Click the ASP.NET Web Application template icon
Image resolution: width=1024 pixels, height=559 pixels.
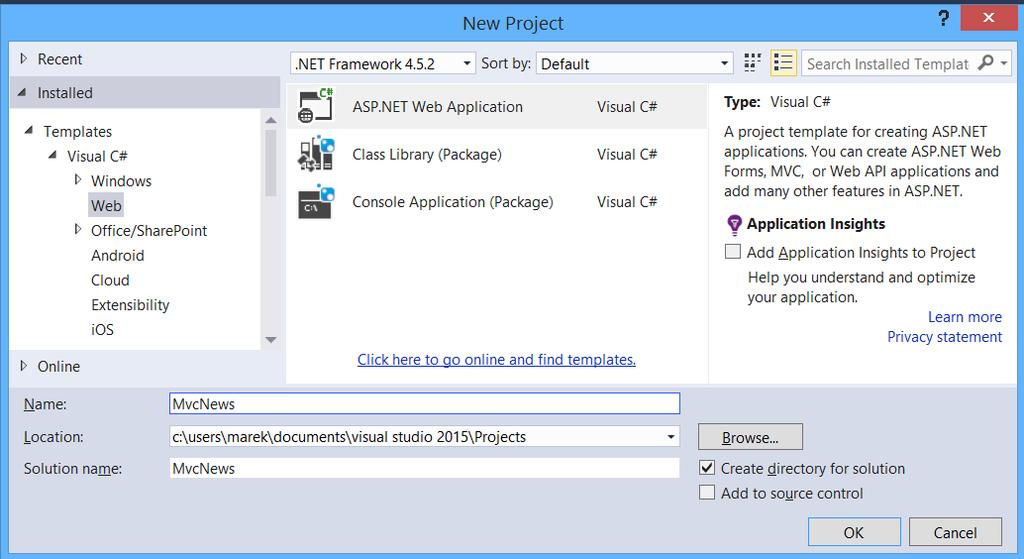[x=316, y=106]
